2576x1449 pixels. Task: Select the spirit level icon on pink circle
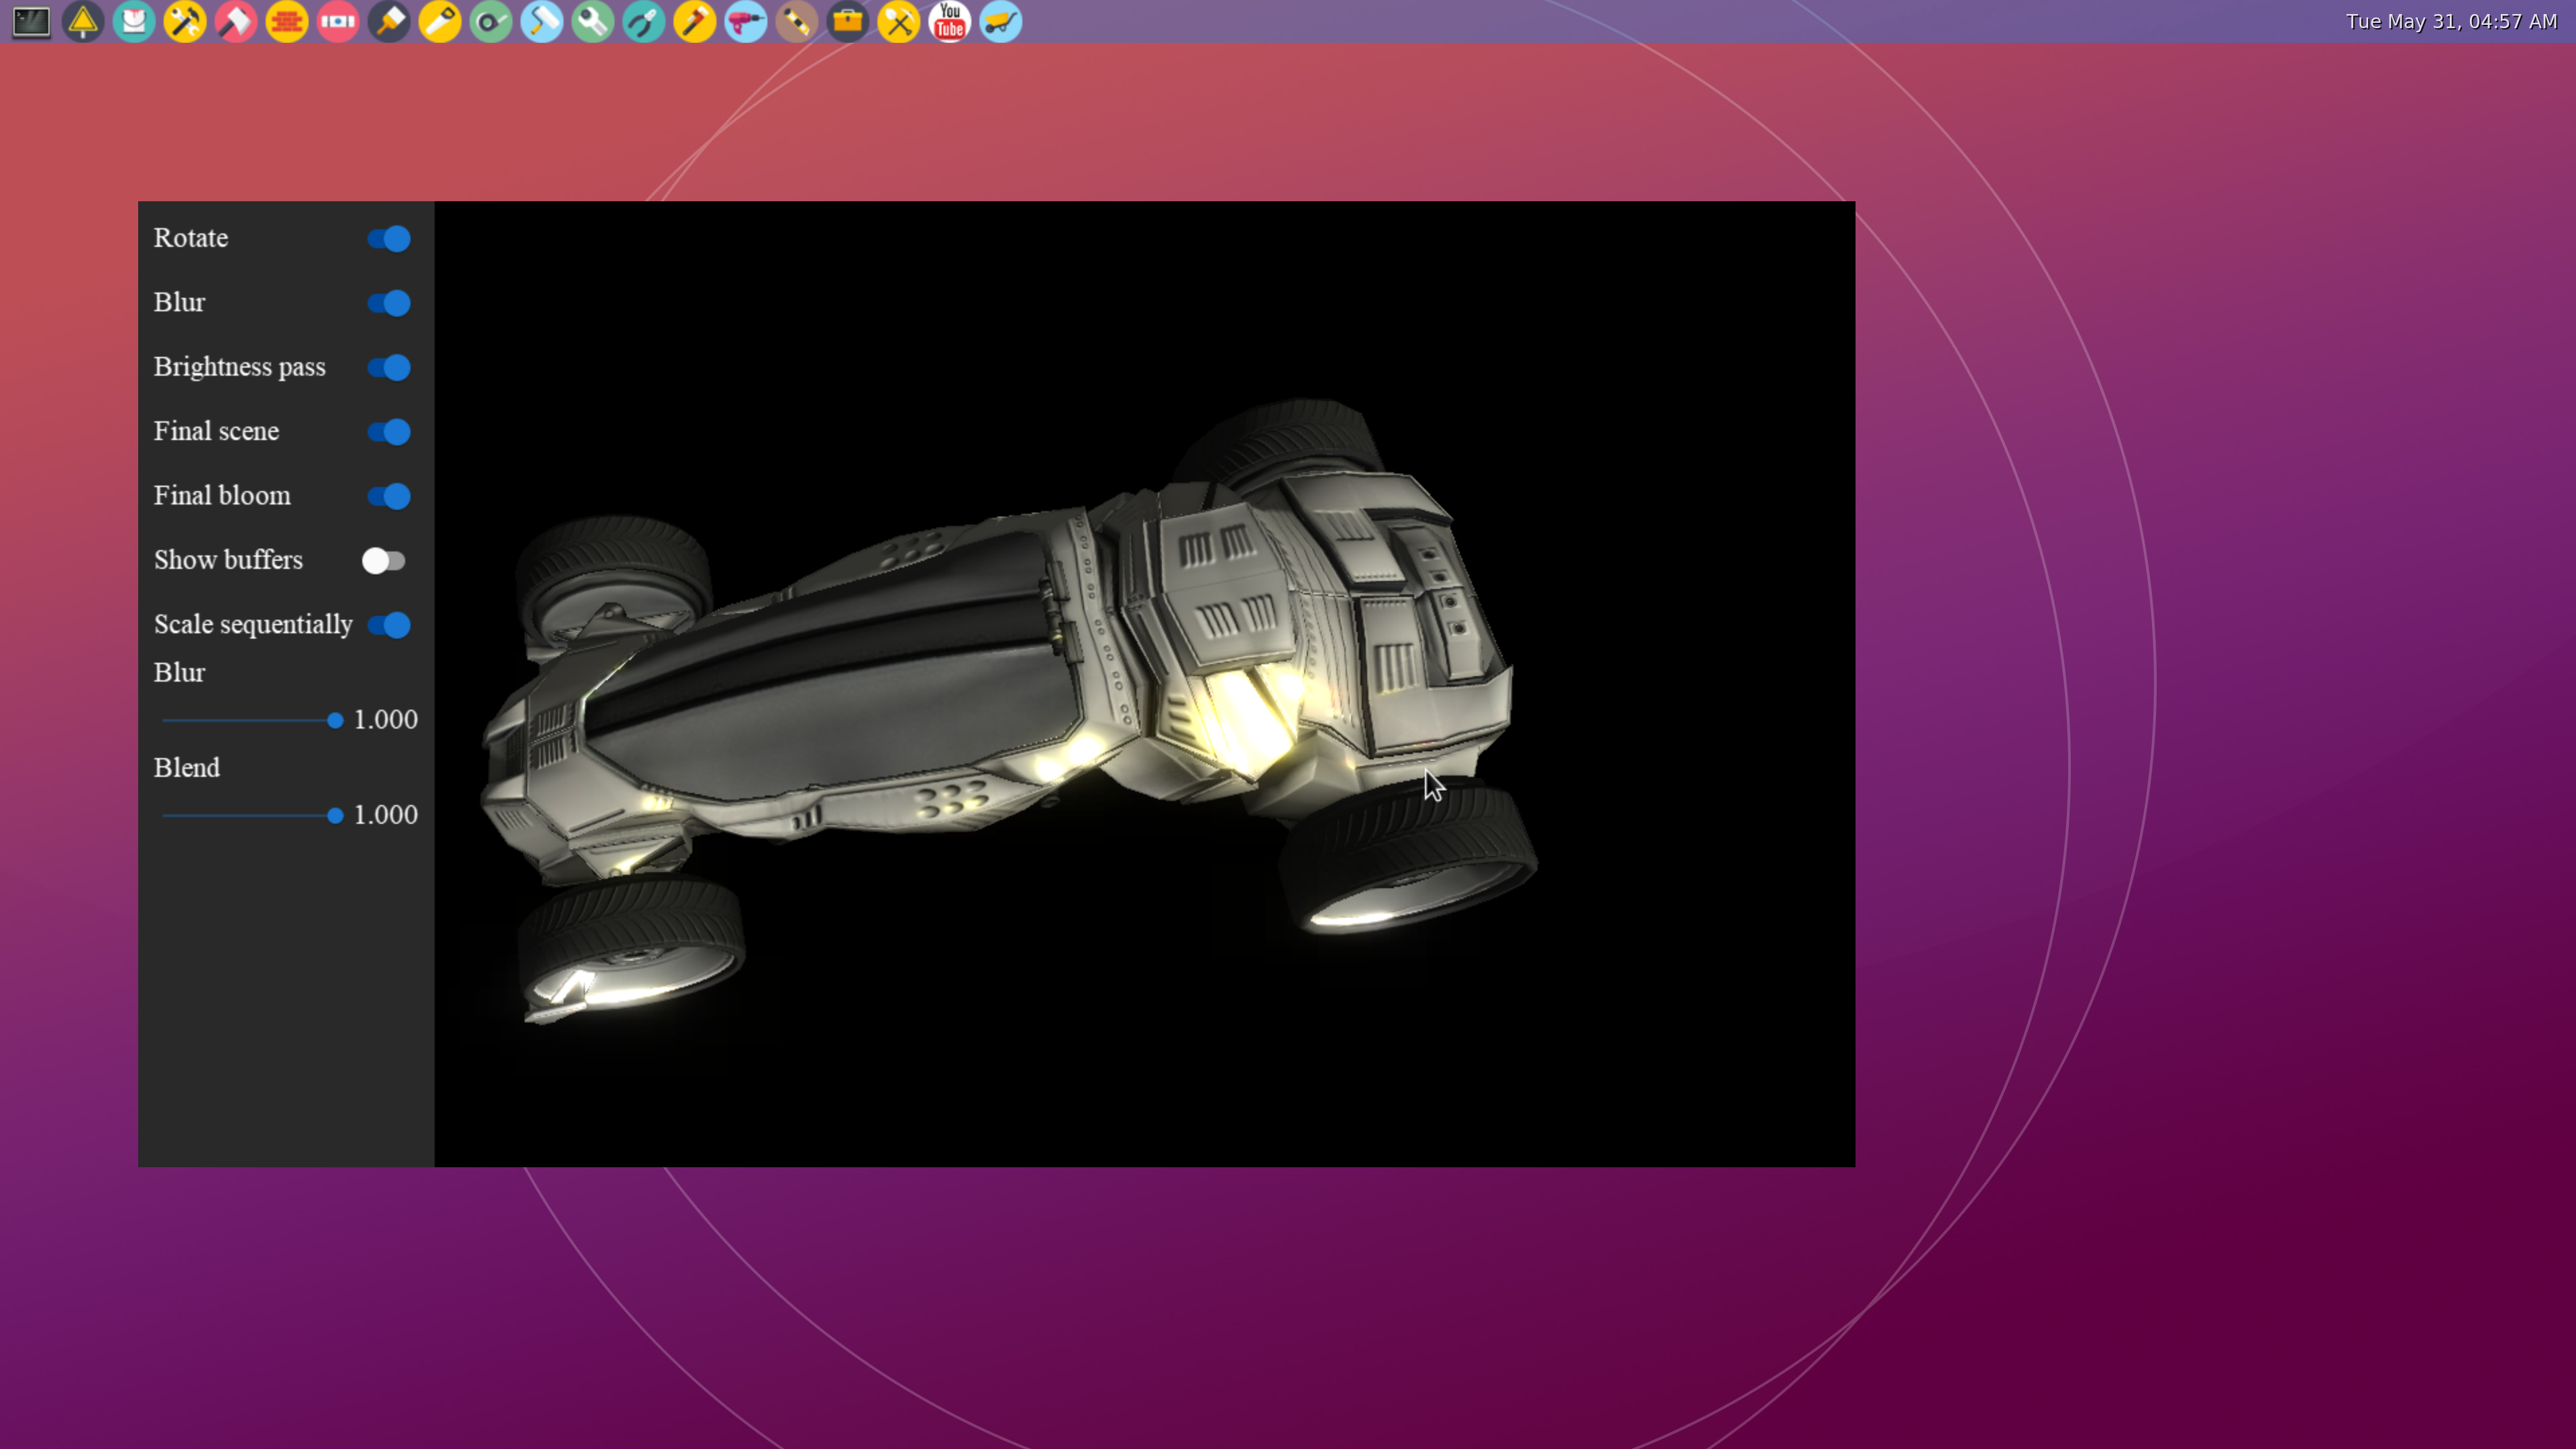pos(338,22)
